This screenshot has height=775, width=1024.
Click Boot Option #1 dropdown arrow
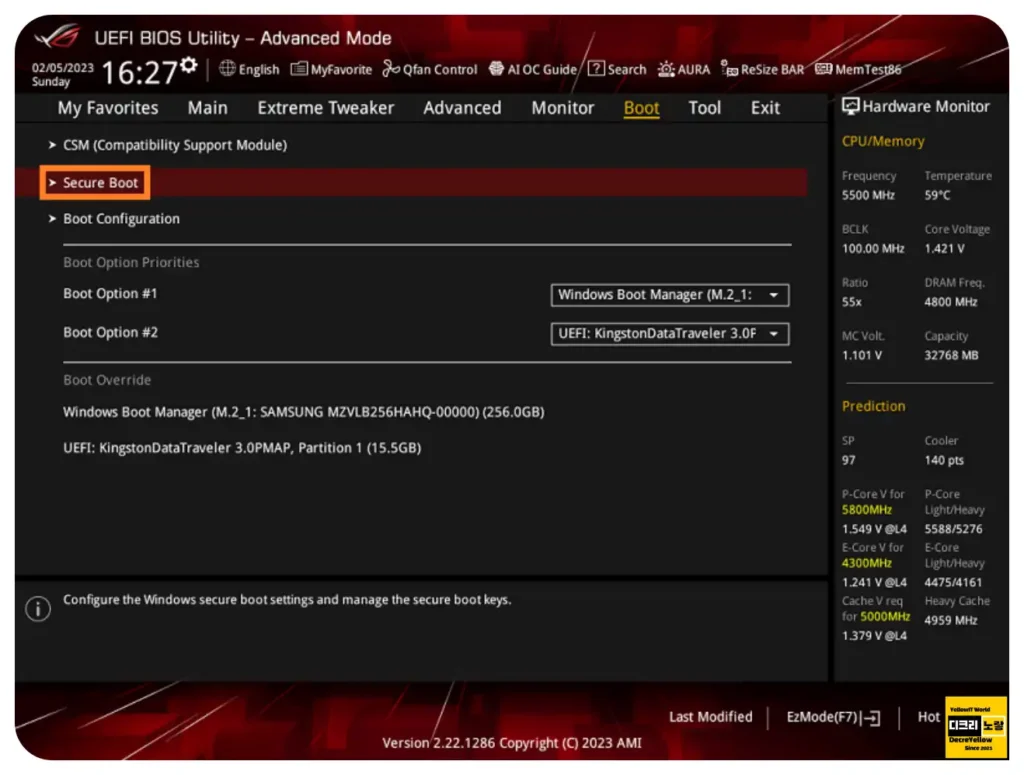pyautogui.click(x=774, y=295)
